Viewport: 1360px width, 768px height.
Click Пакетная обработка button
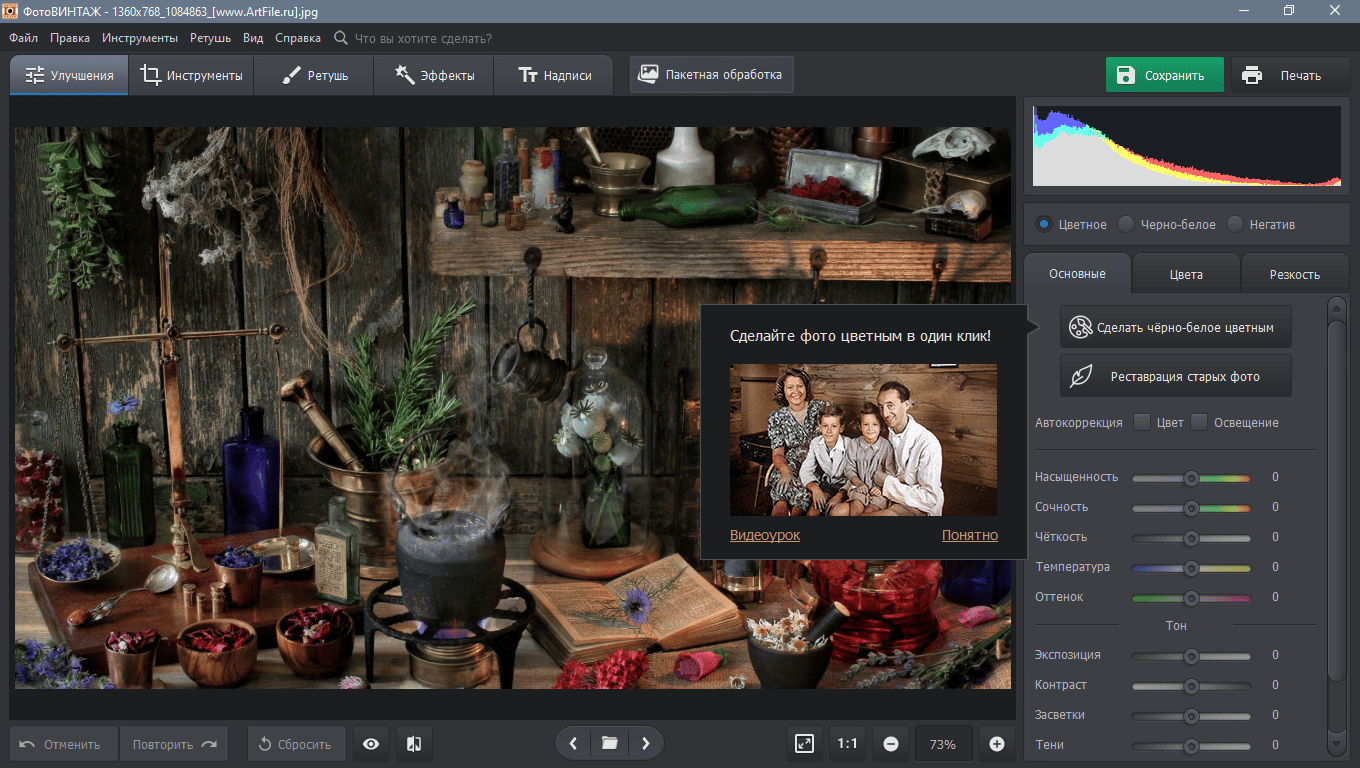[x=712, y=74]
